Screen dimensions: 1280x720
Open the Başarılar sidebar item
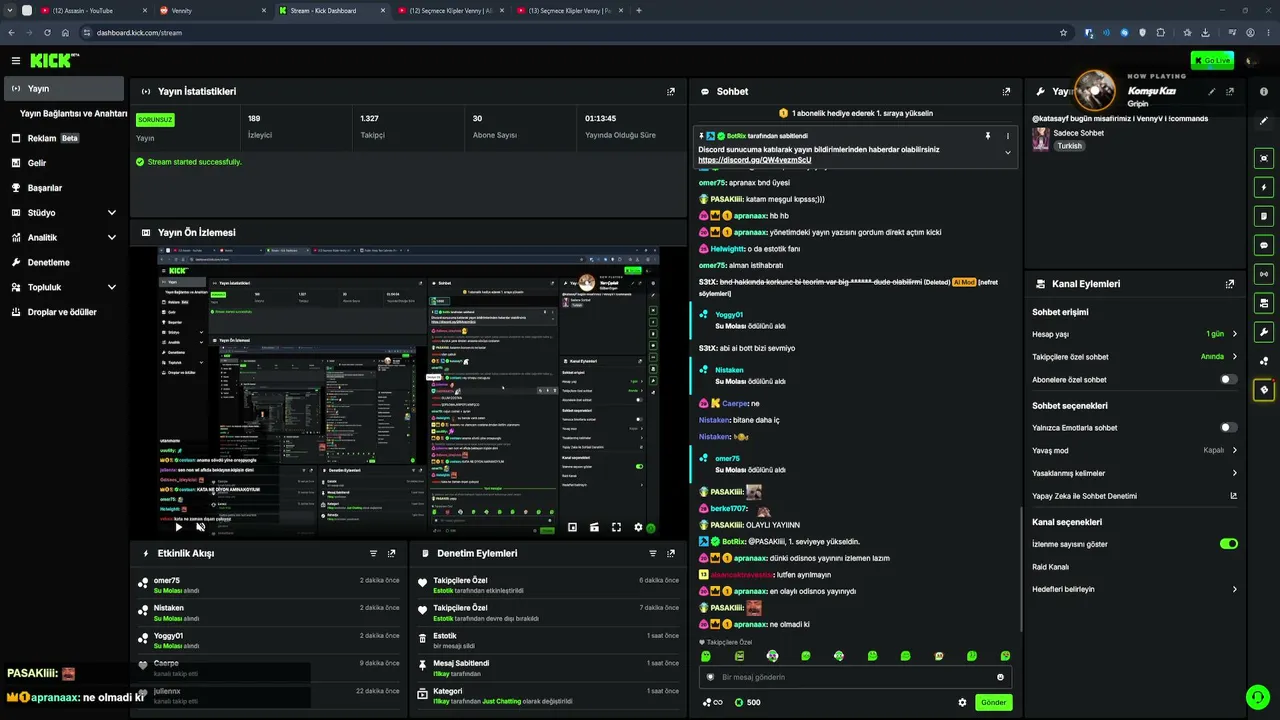coord(63,188)
